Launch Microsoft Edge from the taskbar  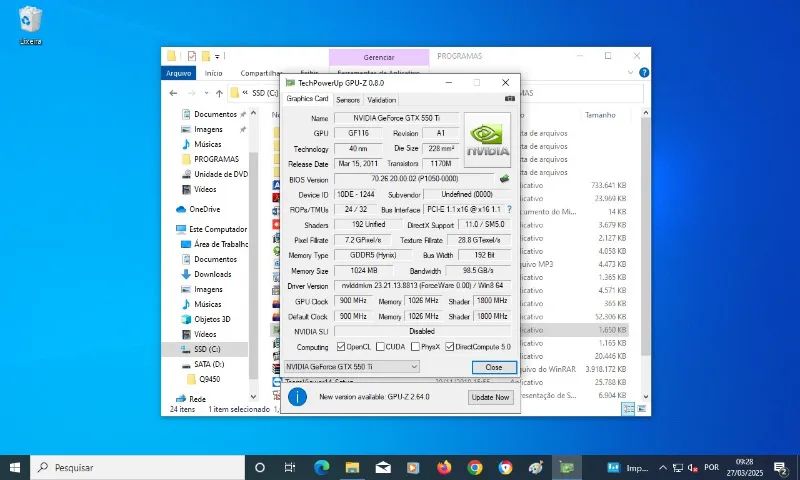321,467
